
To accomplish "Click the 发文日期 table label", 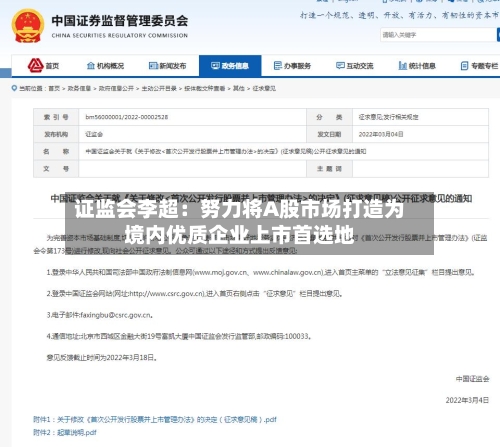I will pyautogui.click(x=329, y=134).
